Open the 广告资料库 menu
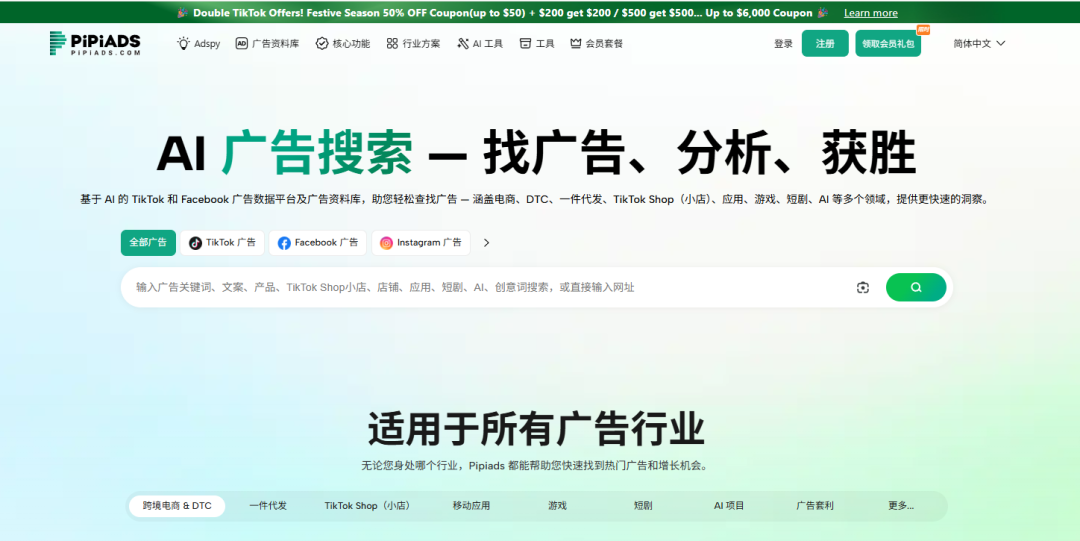The height and width of the screenshot is (541, 1080). (x=267, y=43)
